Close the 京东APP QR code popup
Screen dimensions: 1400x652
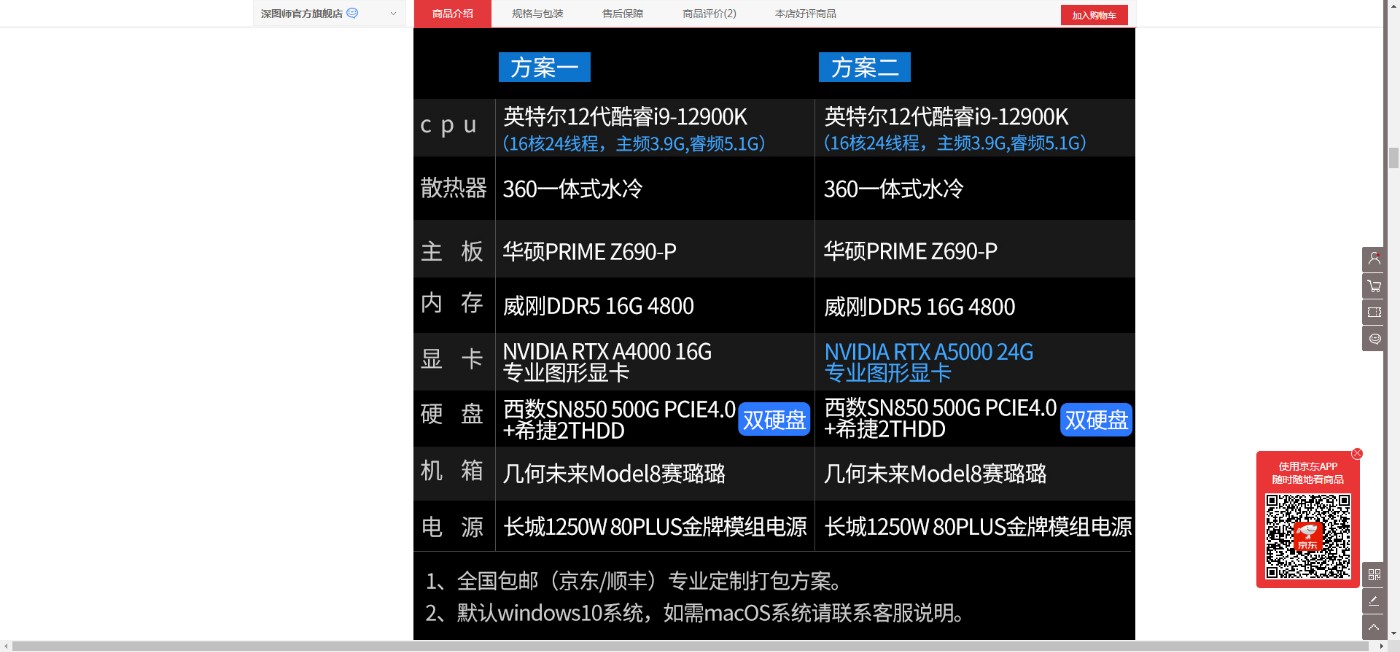point(1357,454)
